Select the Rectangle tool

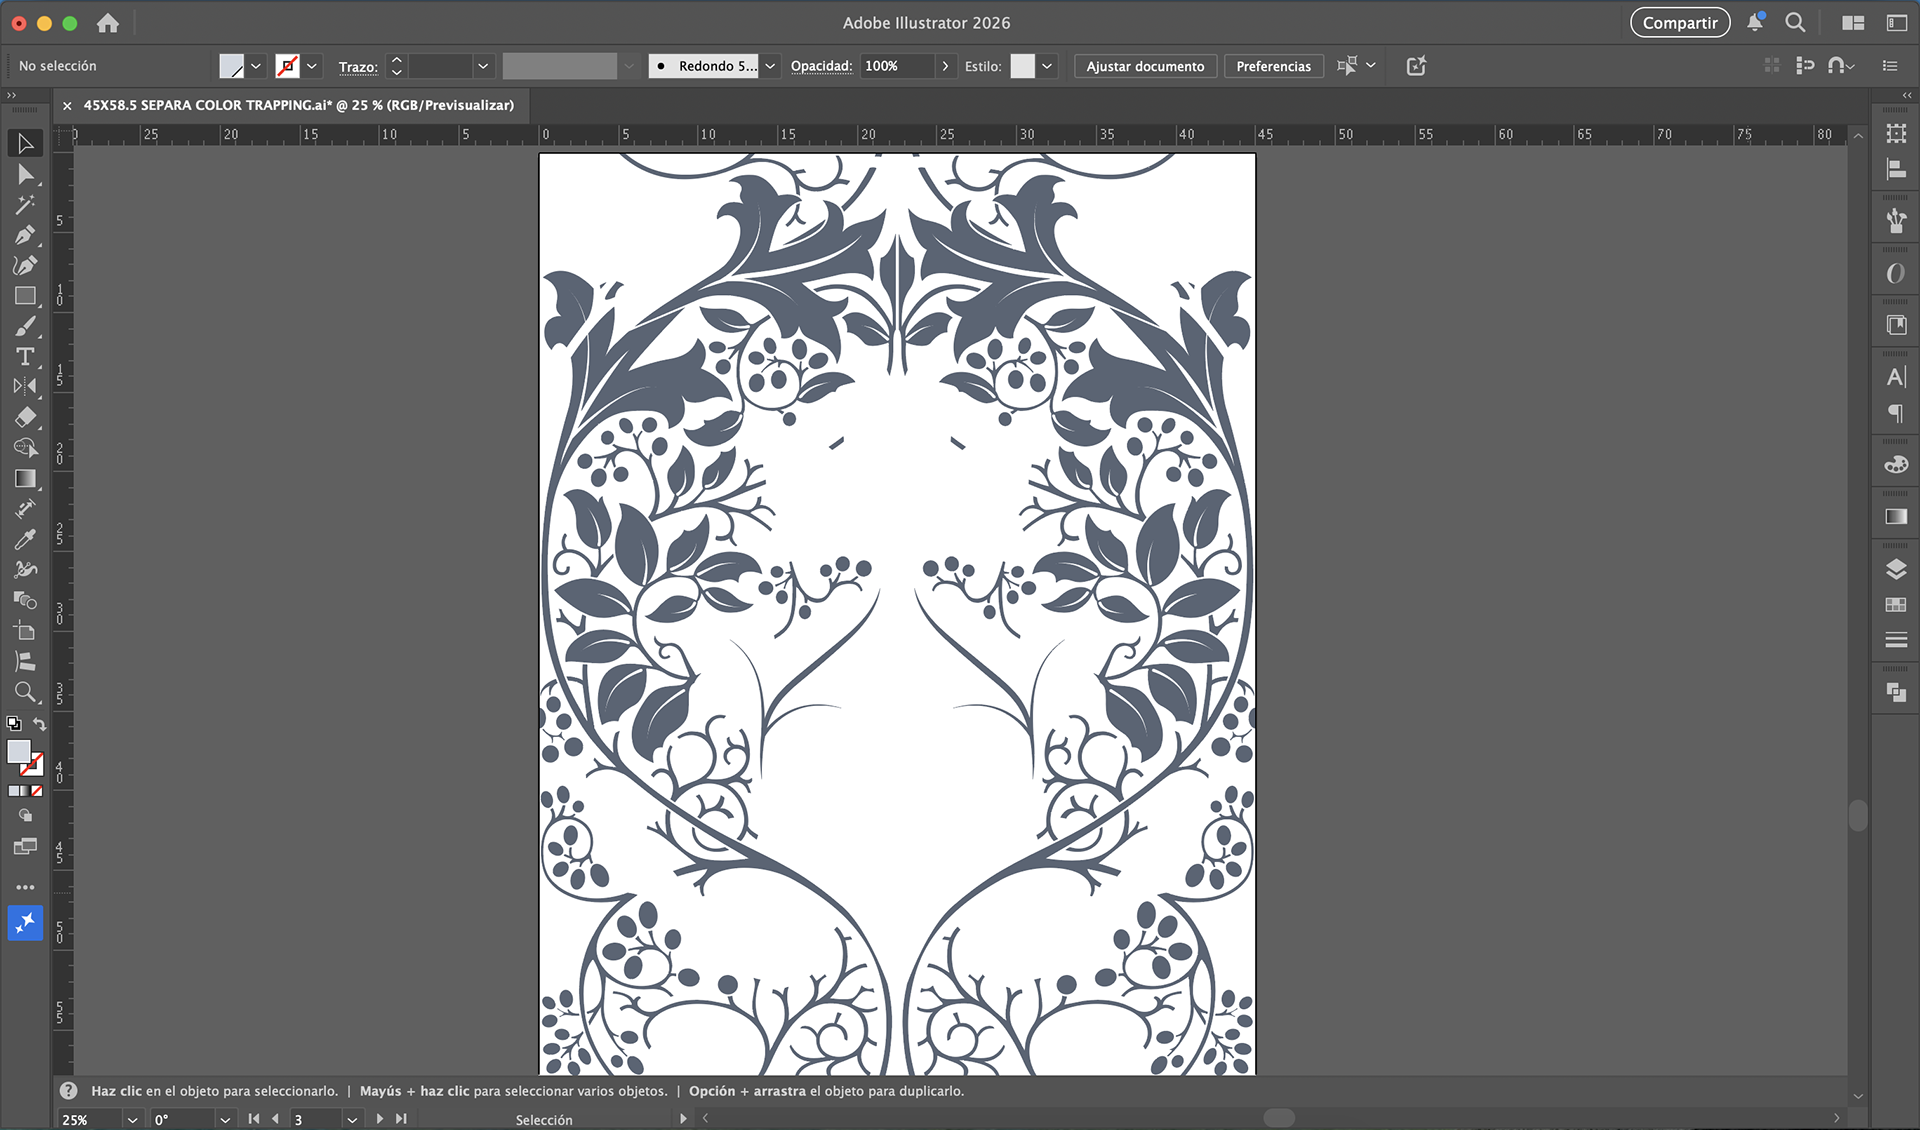[25, 296]
